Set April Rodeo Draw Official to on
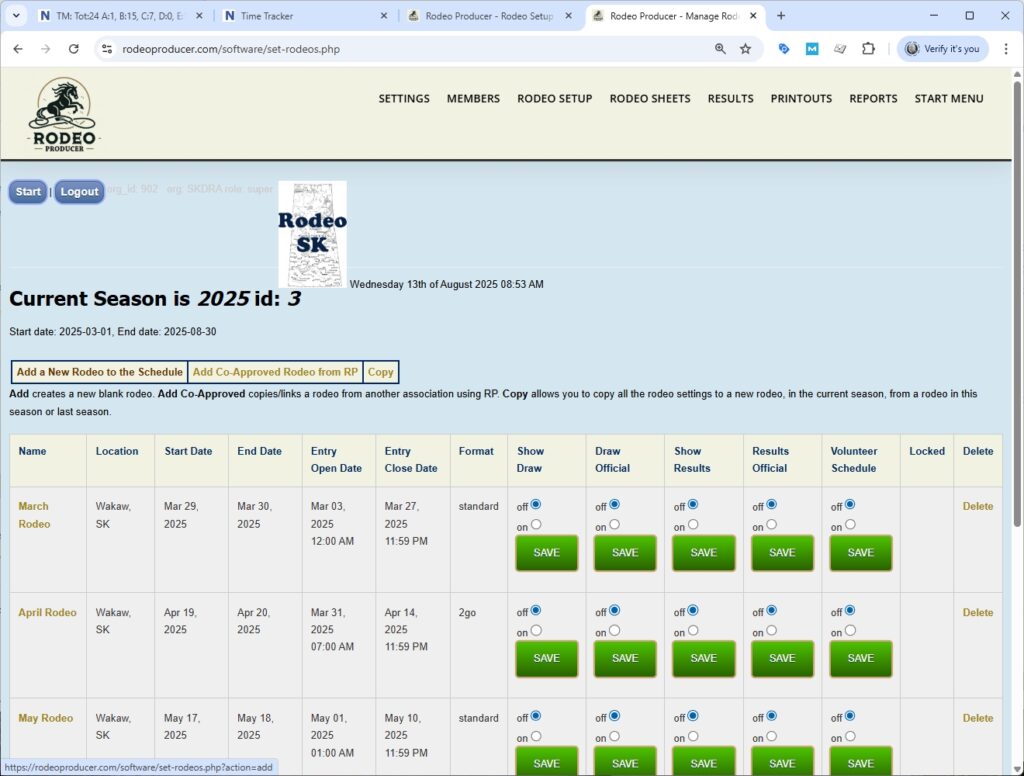Image resolution: width=1024 pixels, height=776 pixels. pos(614,630)
